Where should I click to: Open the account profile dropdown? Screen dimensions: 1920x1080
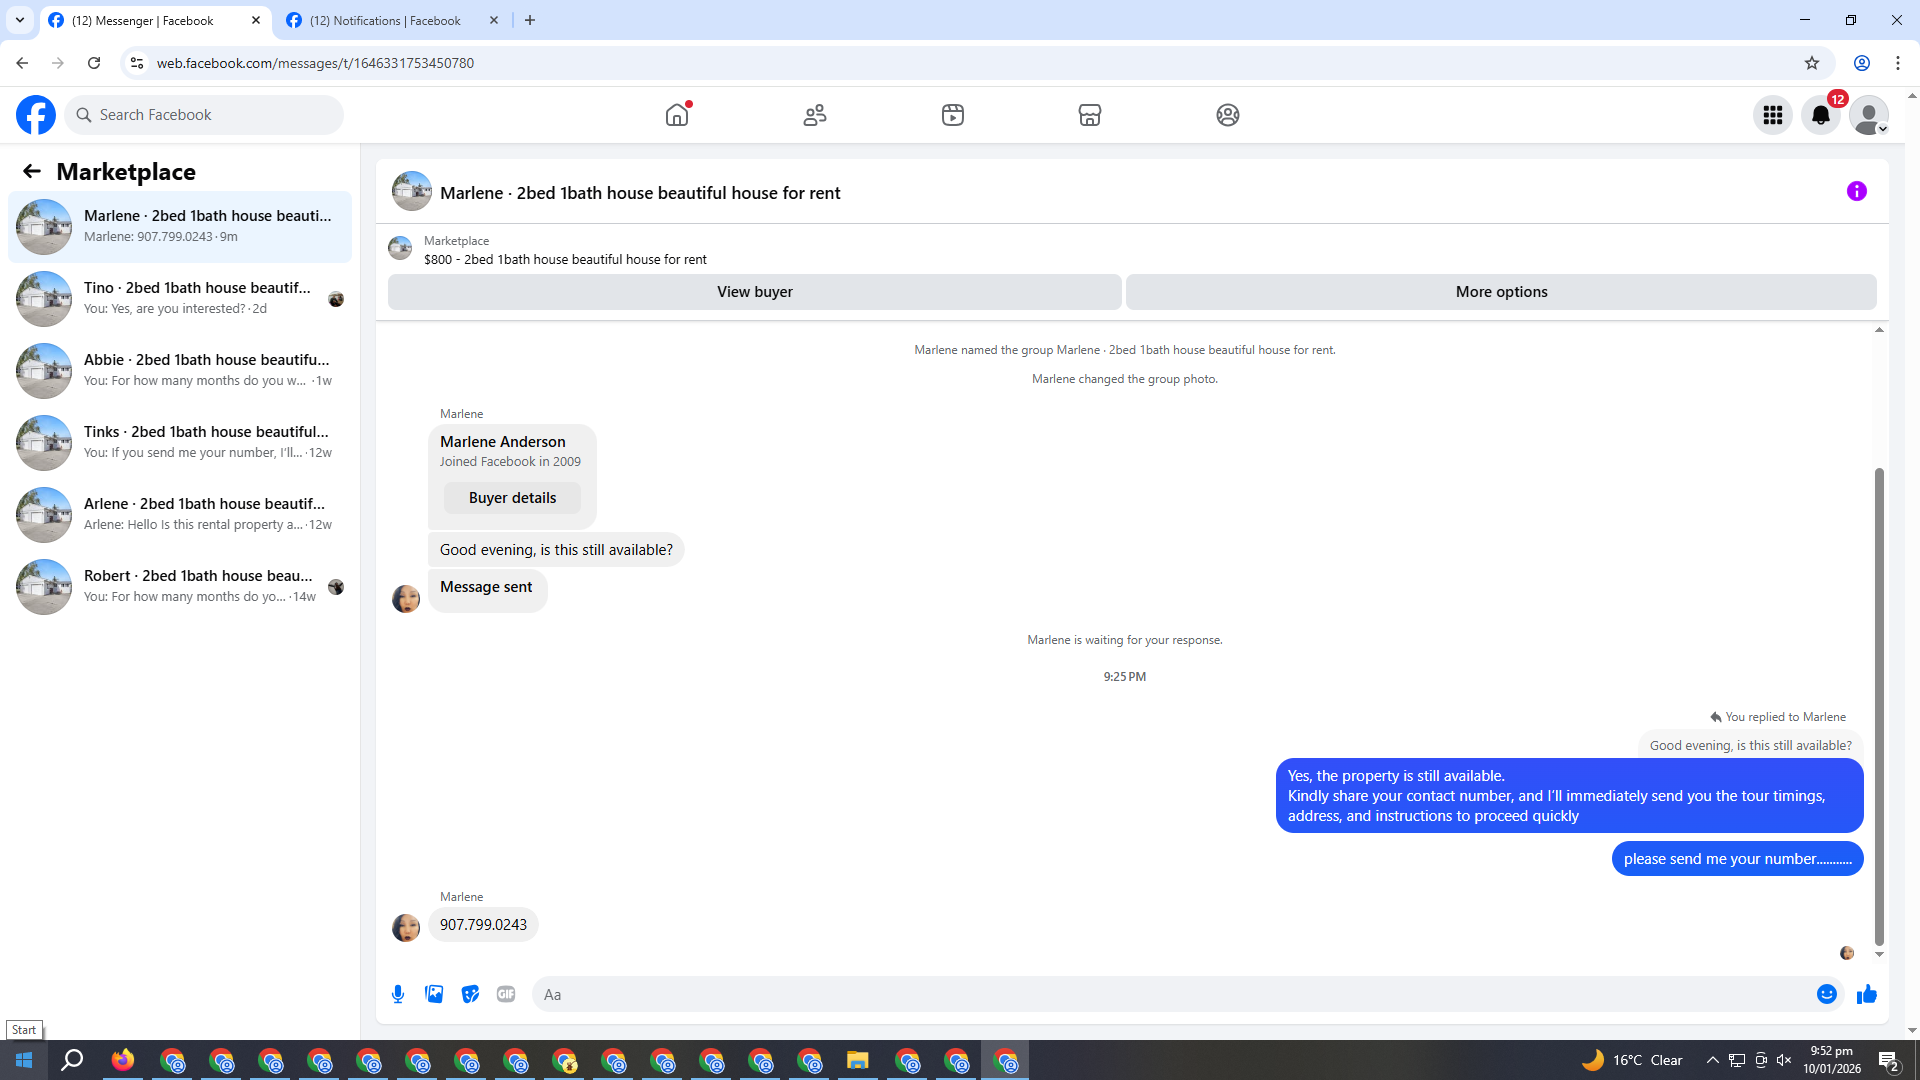[1868, 115]
